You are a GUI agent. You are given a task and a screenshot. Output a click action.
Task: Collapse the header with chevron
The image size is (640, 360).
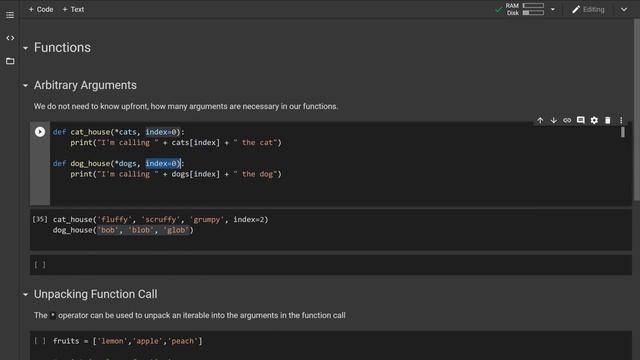(x=624, y=9)
